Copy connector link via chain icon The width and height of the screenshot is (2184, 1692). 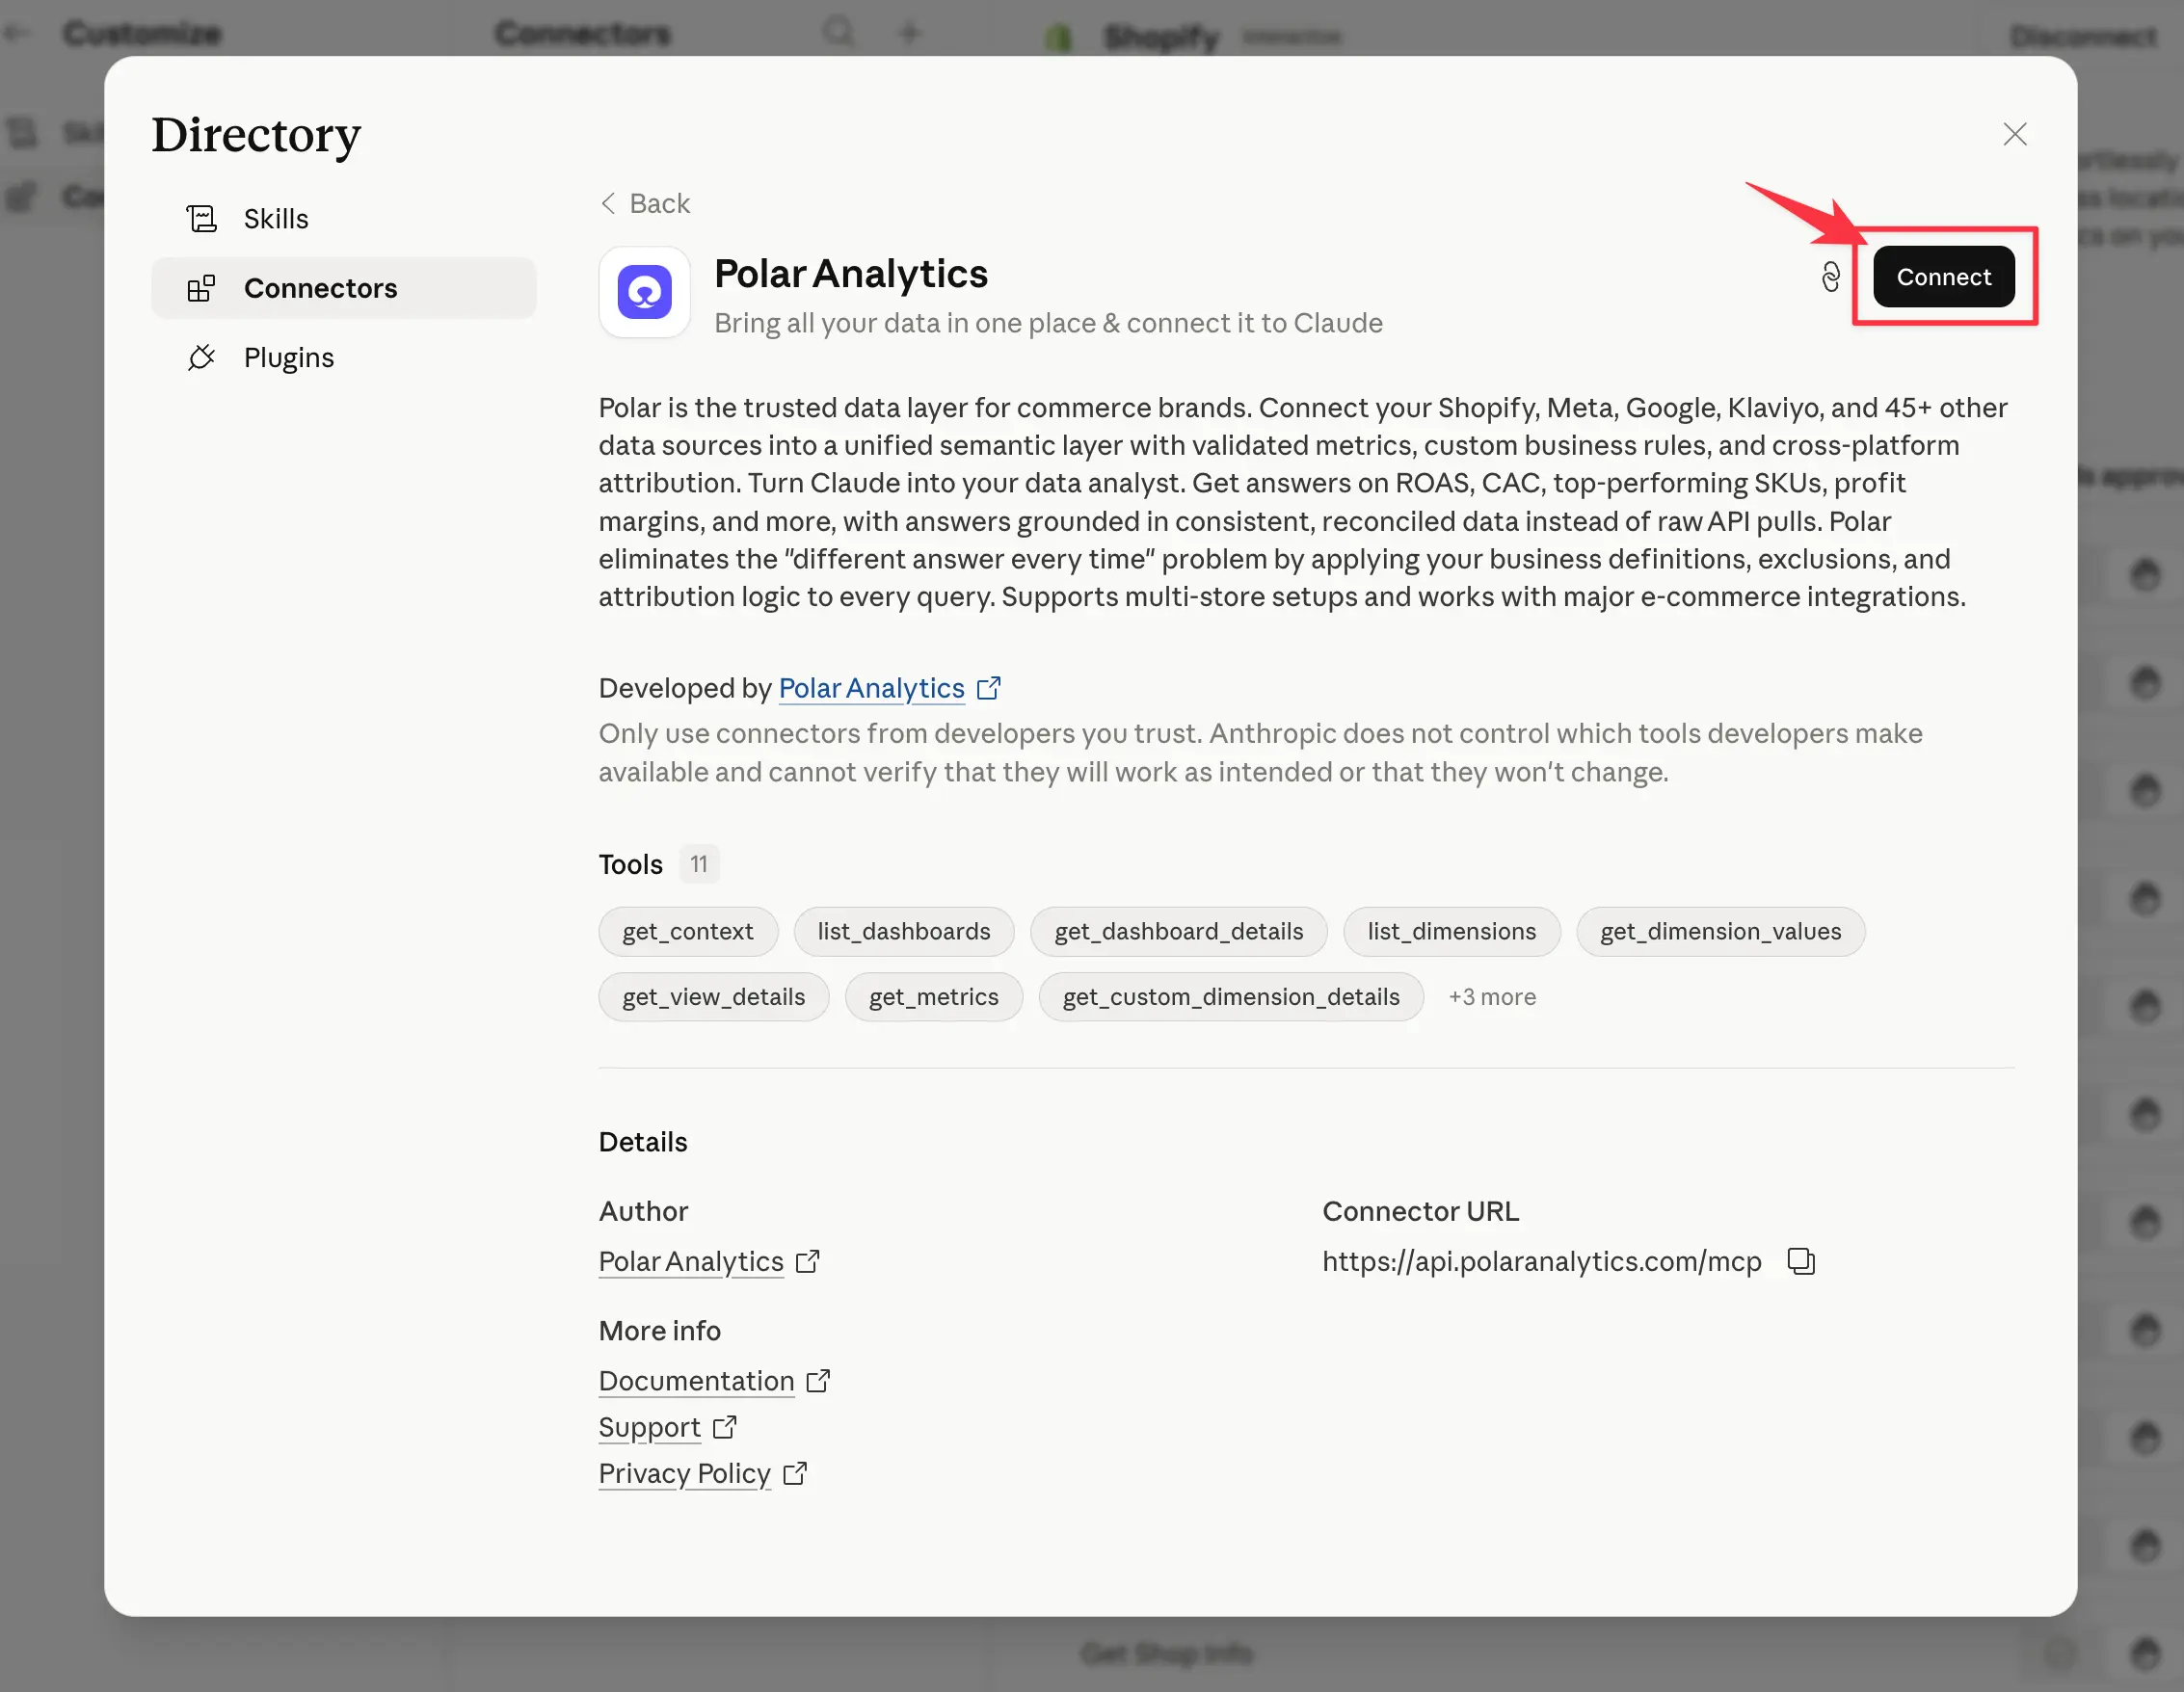(x=1830, y=277)
